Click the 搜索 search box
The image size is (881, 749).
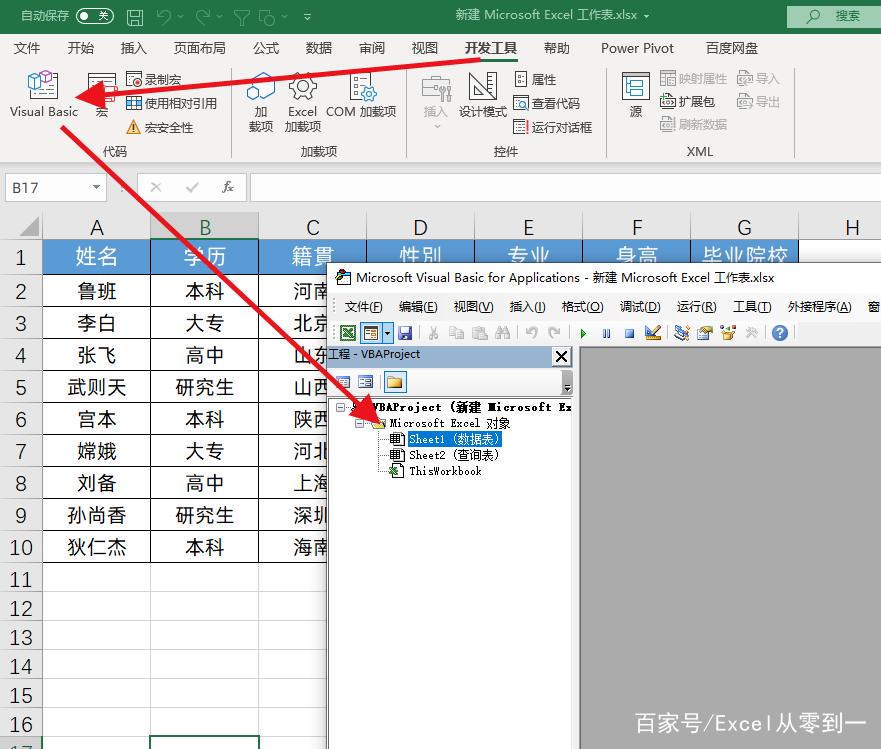coord(834,16)
